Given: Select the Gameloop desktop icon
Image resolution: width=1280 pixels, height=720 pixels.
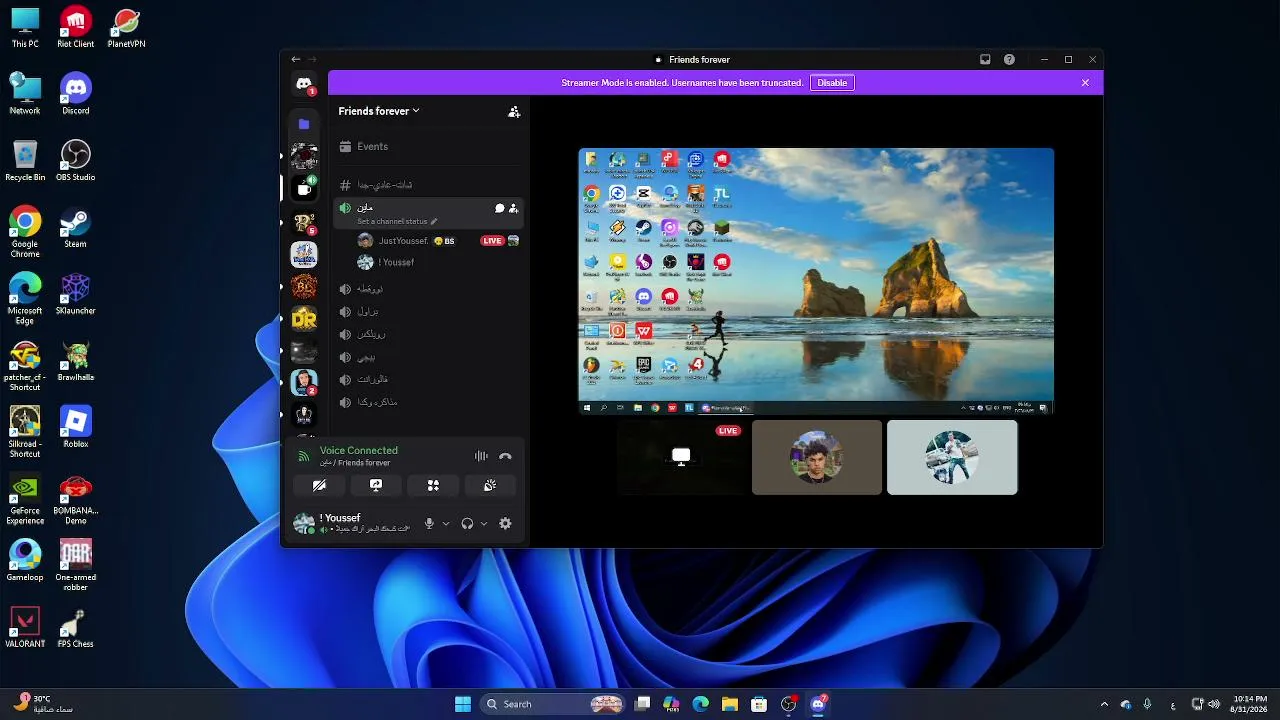Looking at the screenshot, I should tap(25, 560).
